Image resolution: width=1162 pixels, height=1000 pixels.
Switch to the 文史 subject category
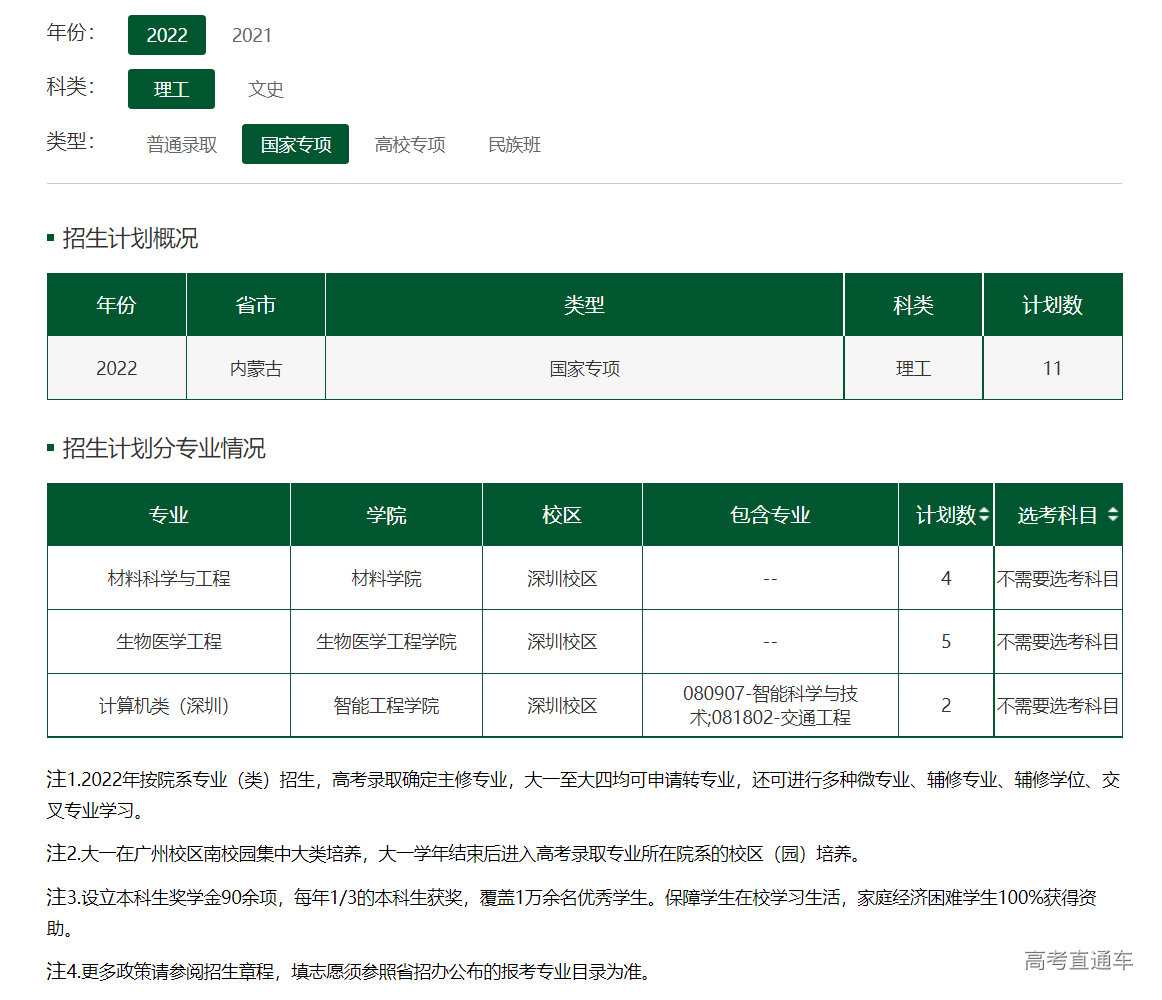[x=265, y=89]
